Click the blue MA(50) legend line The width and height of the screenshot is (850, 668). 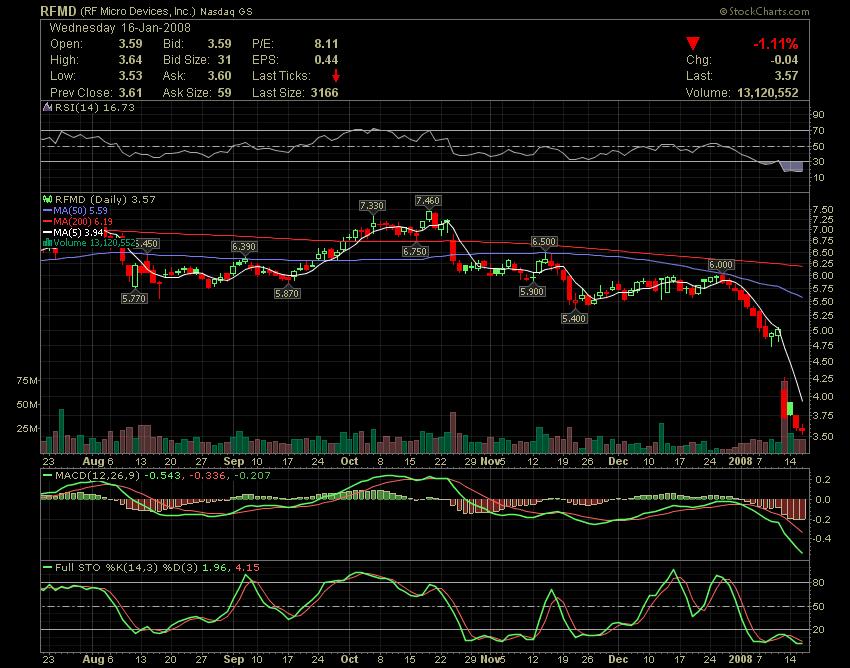tap(48, 210)
